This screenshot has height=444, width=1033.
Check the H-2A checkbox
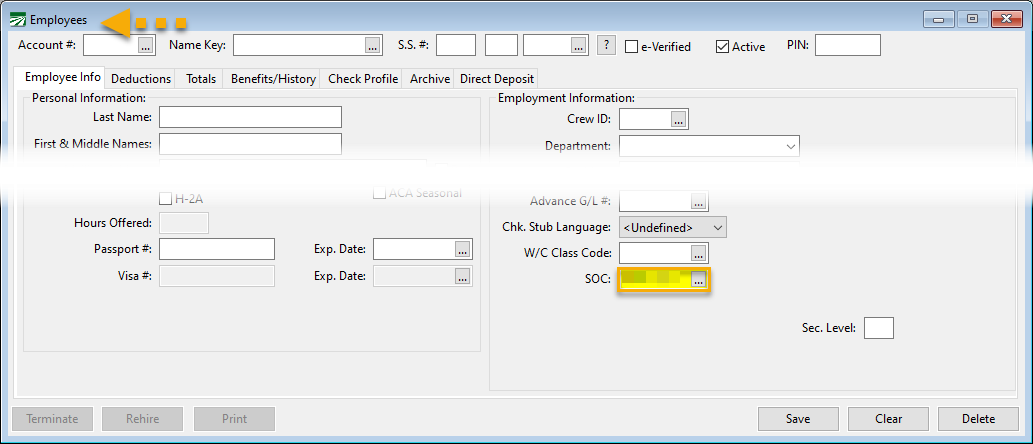pos(166,199)
